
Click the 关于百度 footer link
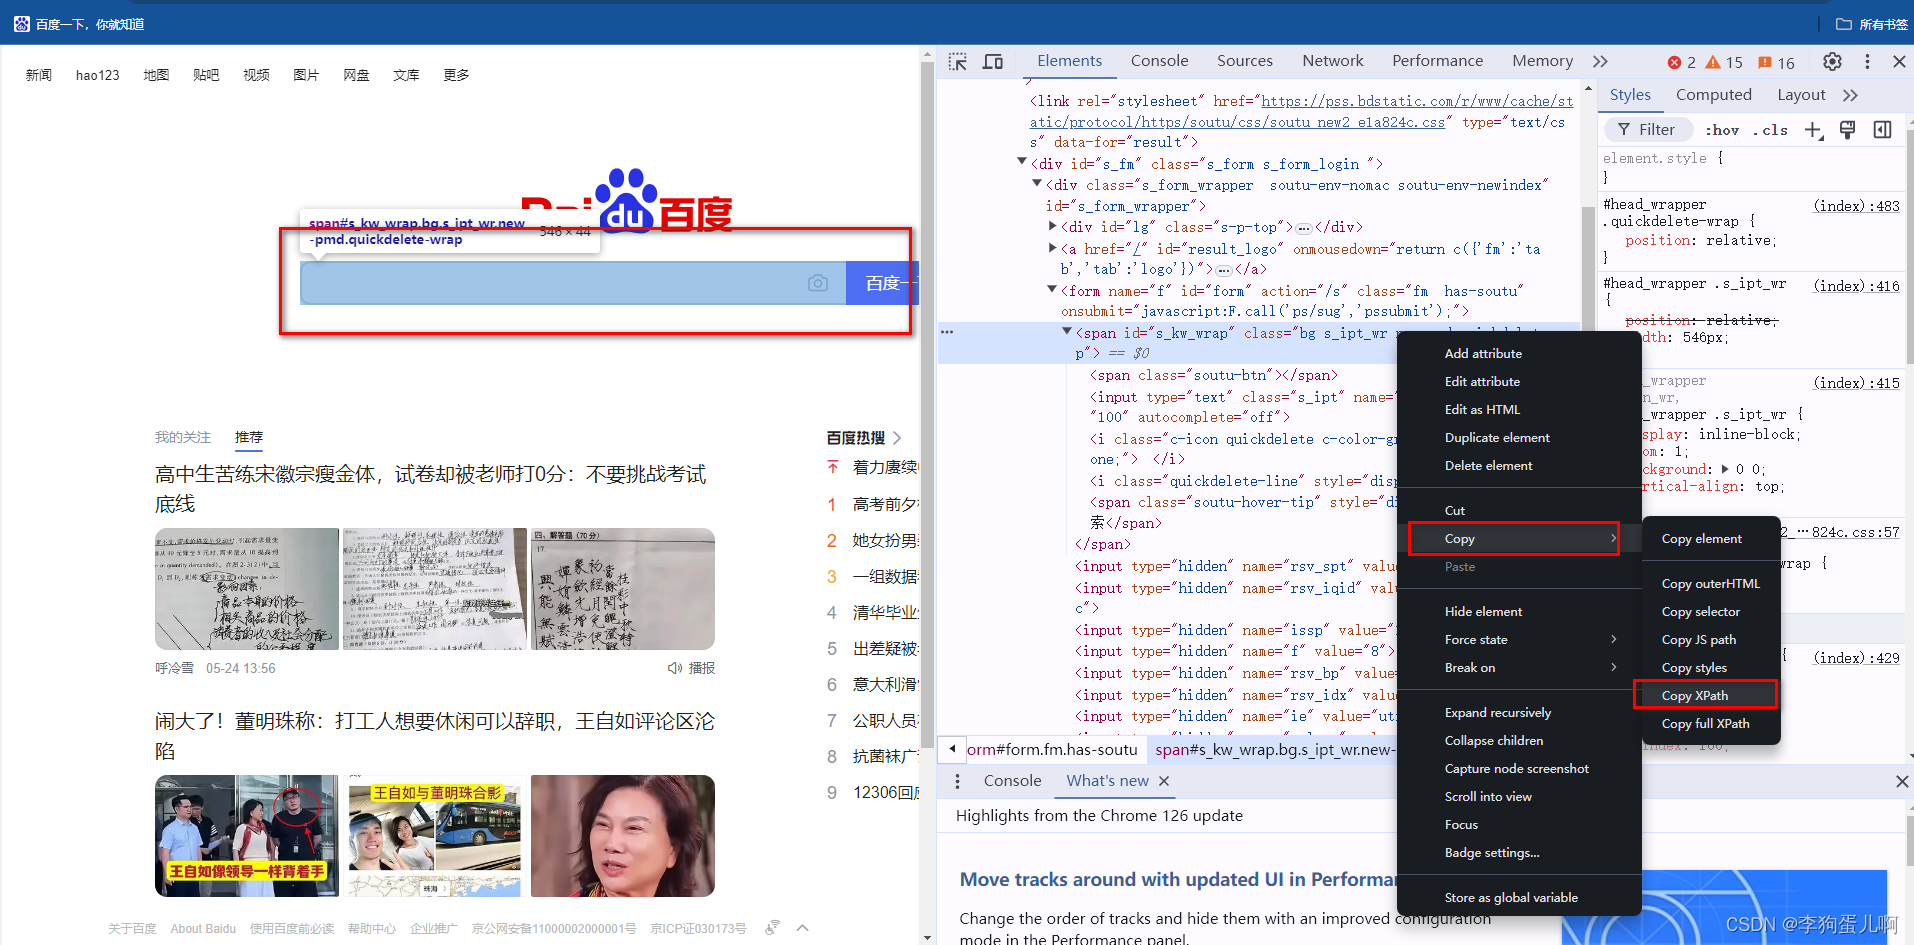click(x=132, y=929)
